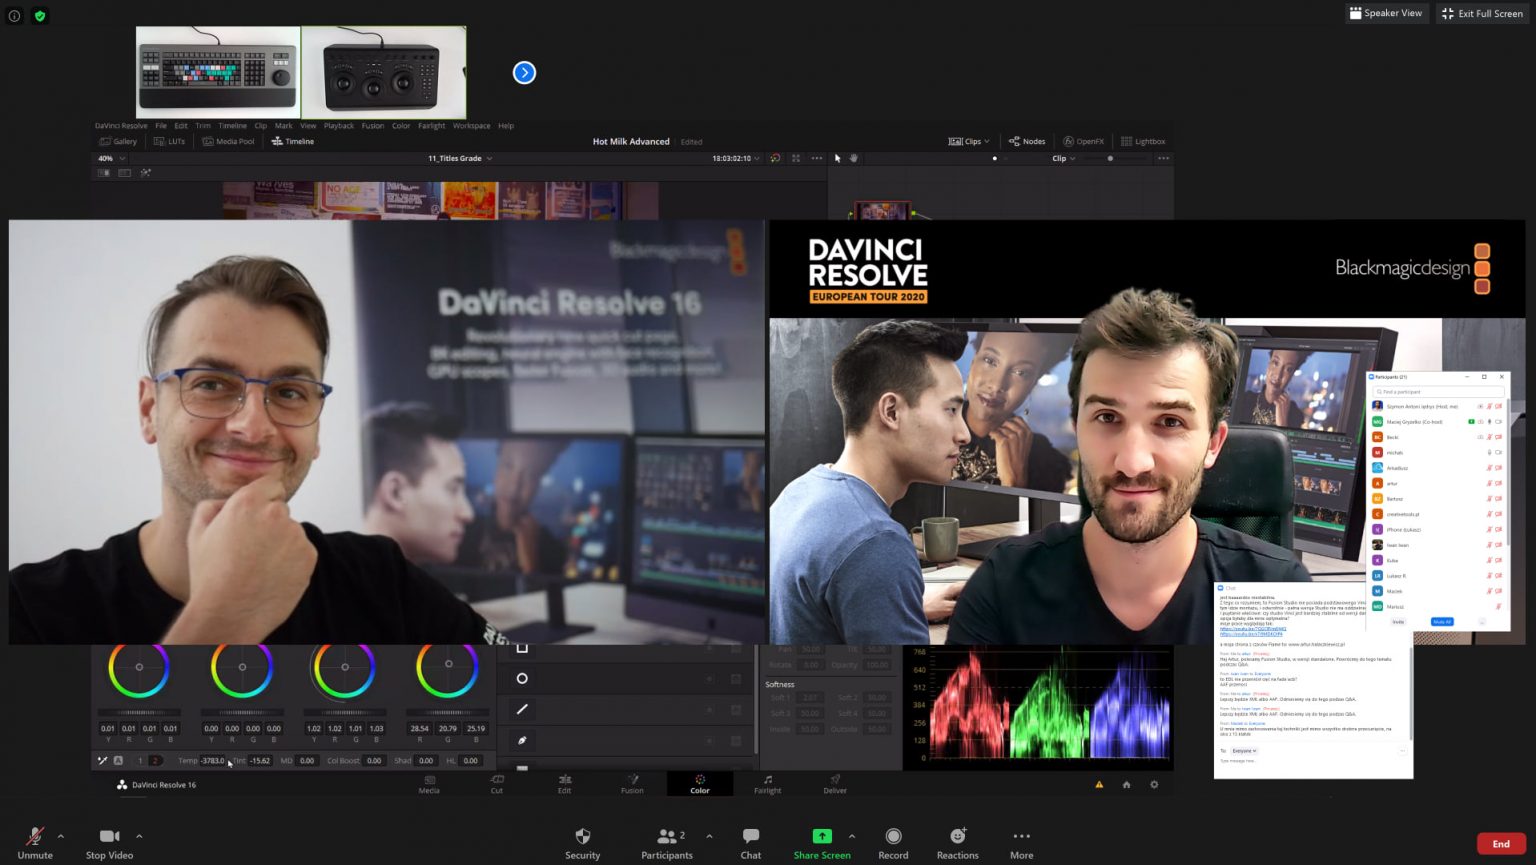Expand audio options arrow next to Unmute
The image size is (1536, 865).
[61, 836]
